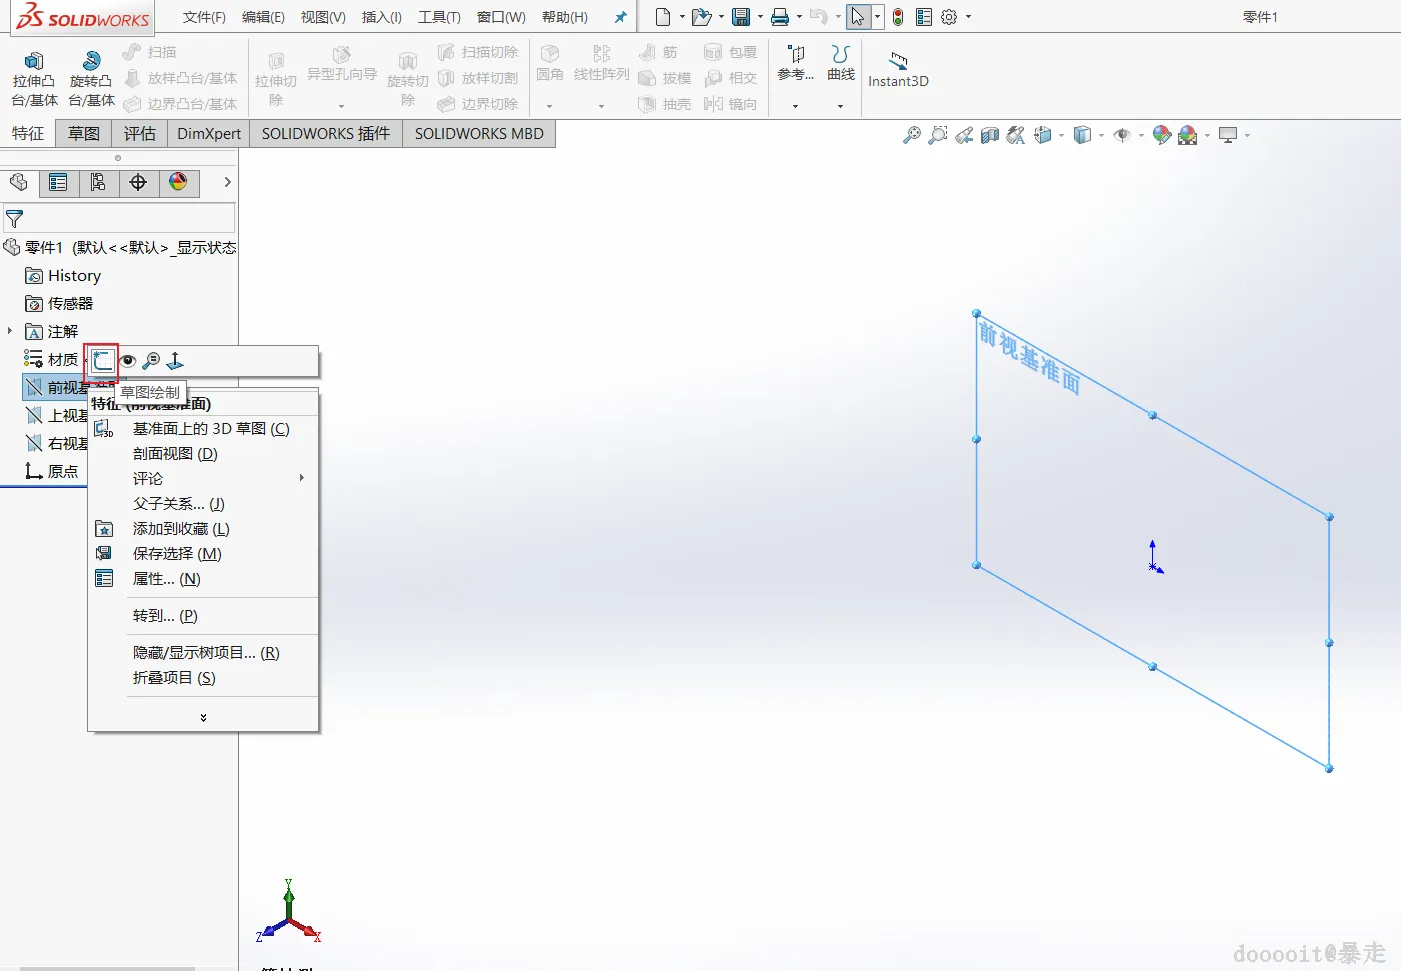
Task: Switch to the 草图 ribbon tab
Action: click(84, 133)
